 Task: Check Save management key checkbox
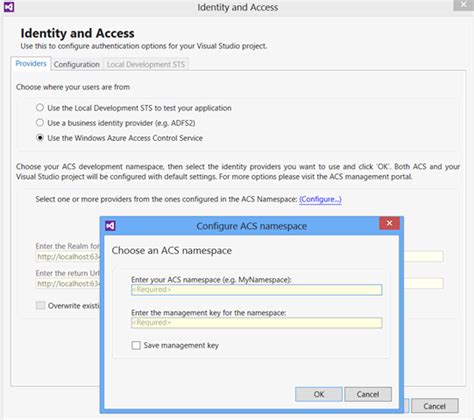point(136,345)
